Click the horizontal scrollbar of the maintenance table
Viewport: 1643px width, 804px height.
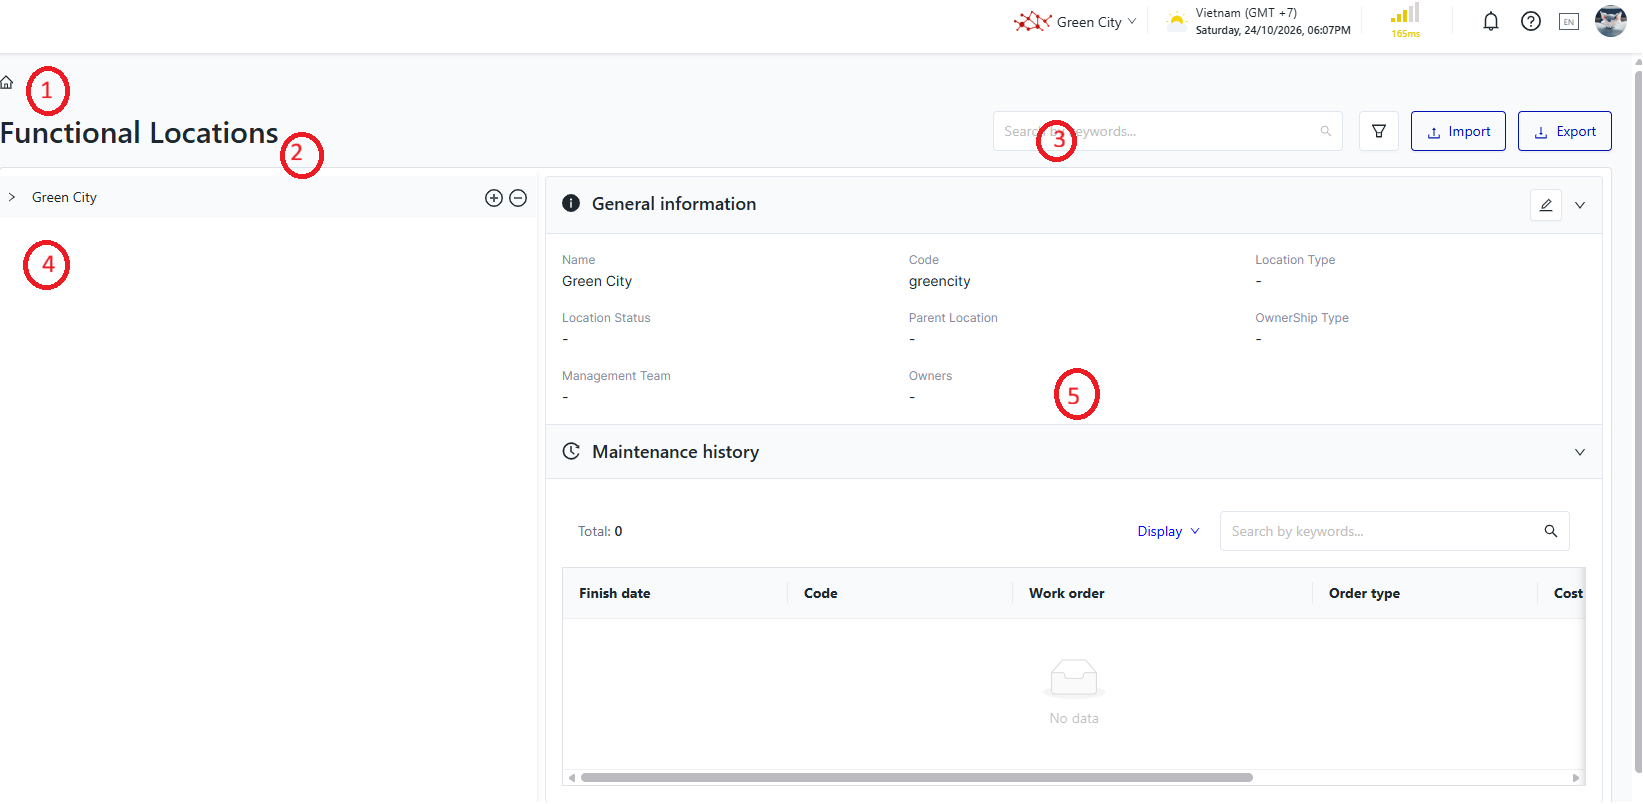tap(916, 777)
